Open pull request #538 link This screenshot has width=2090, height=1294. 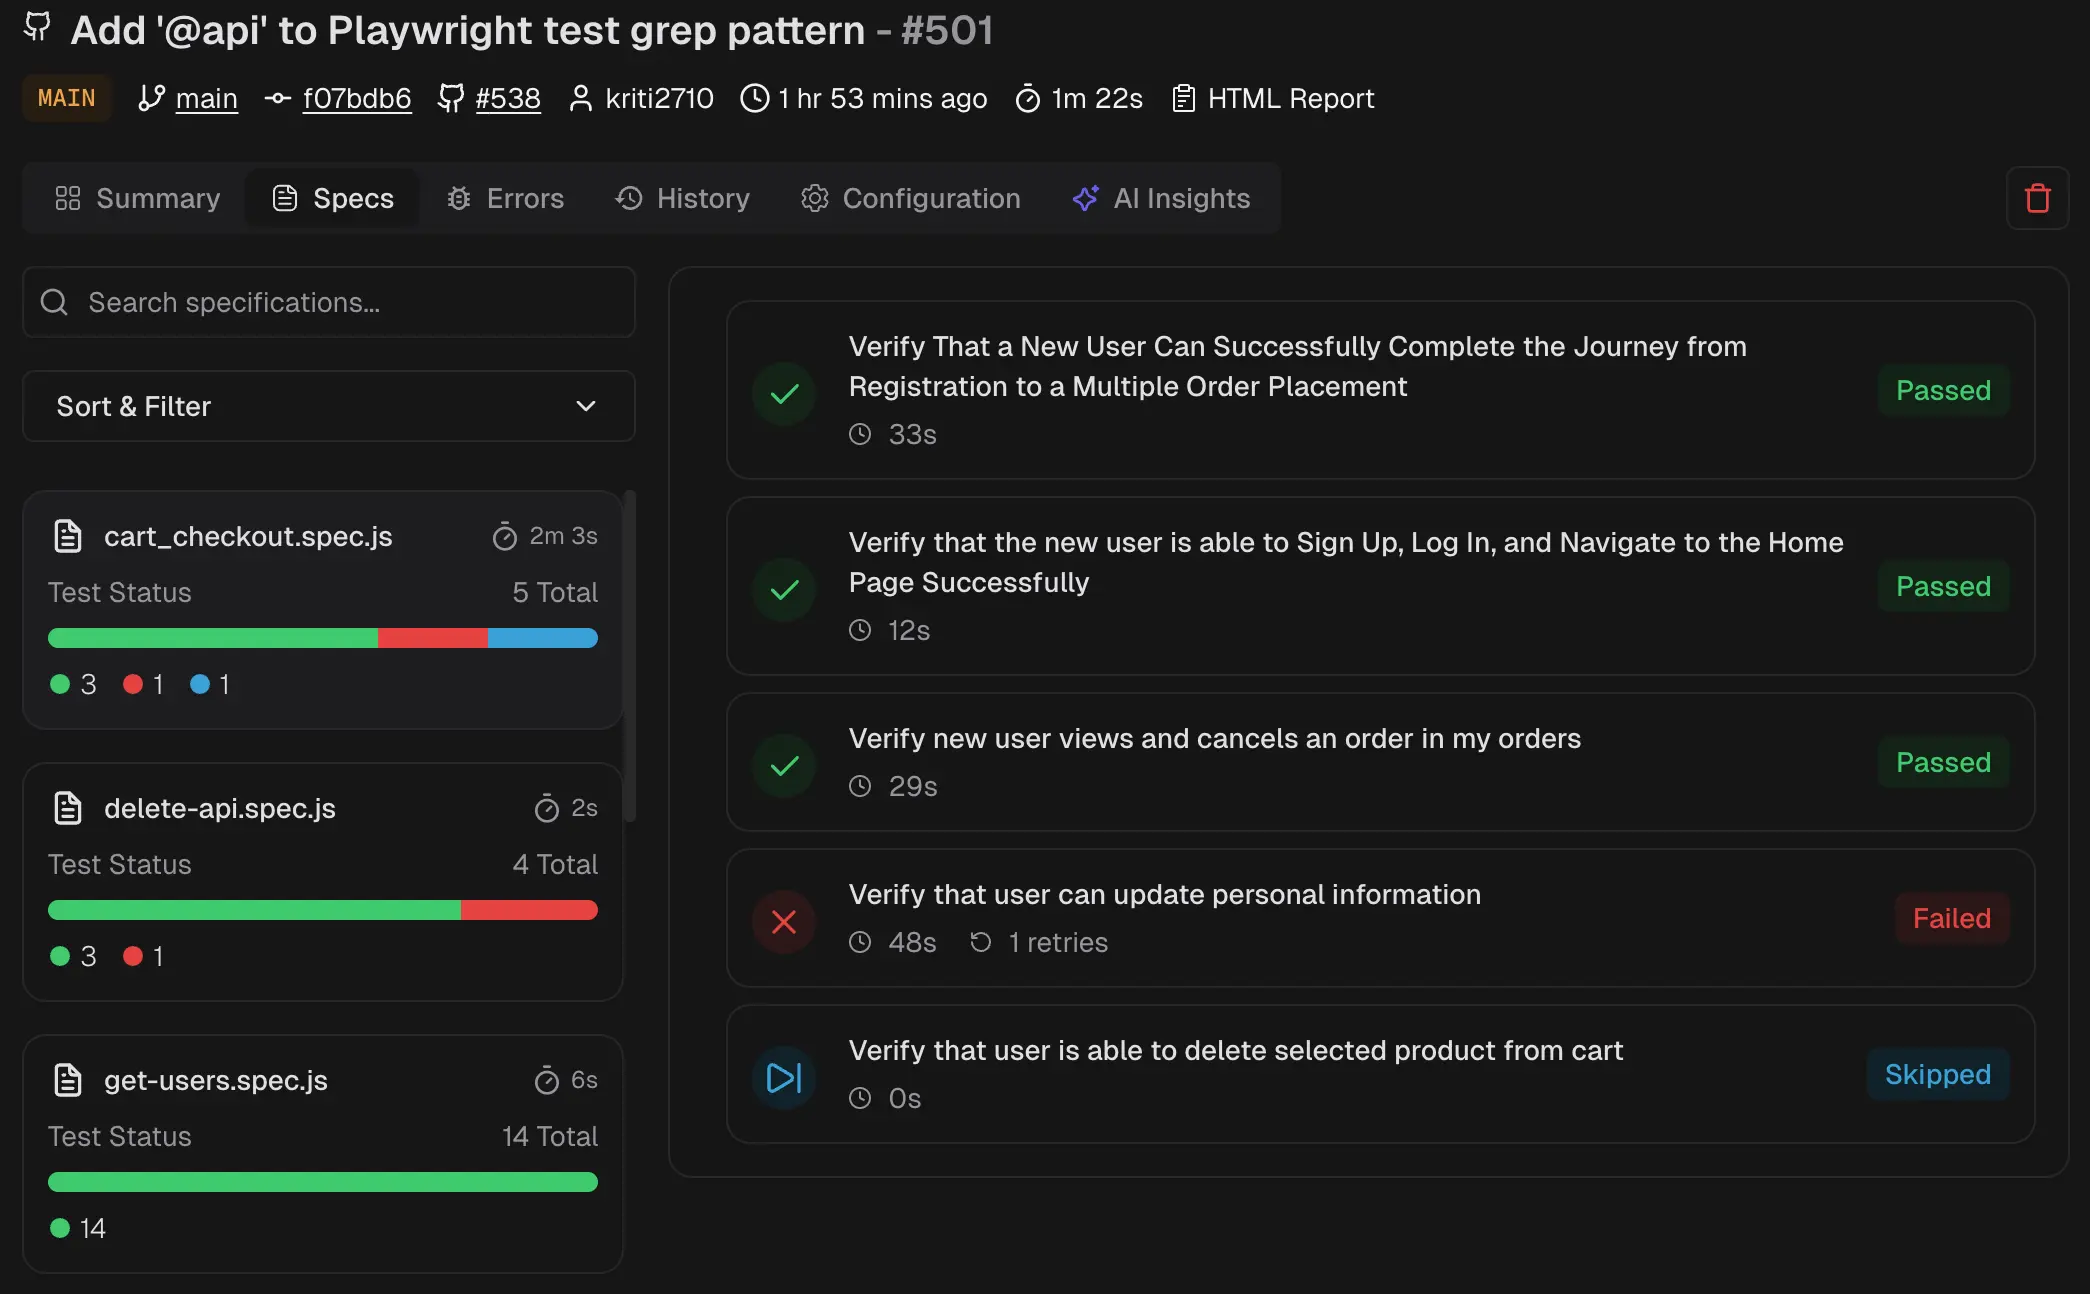point(507,98)
